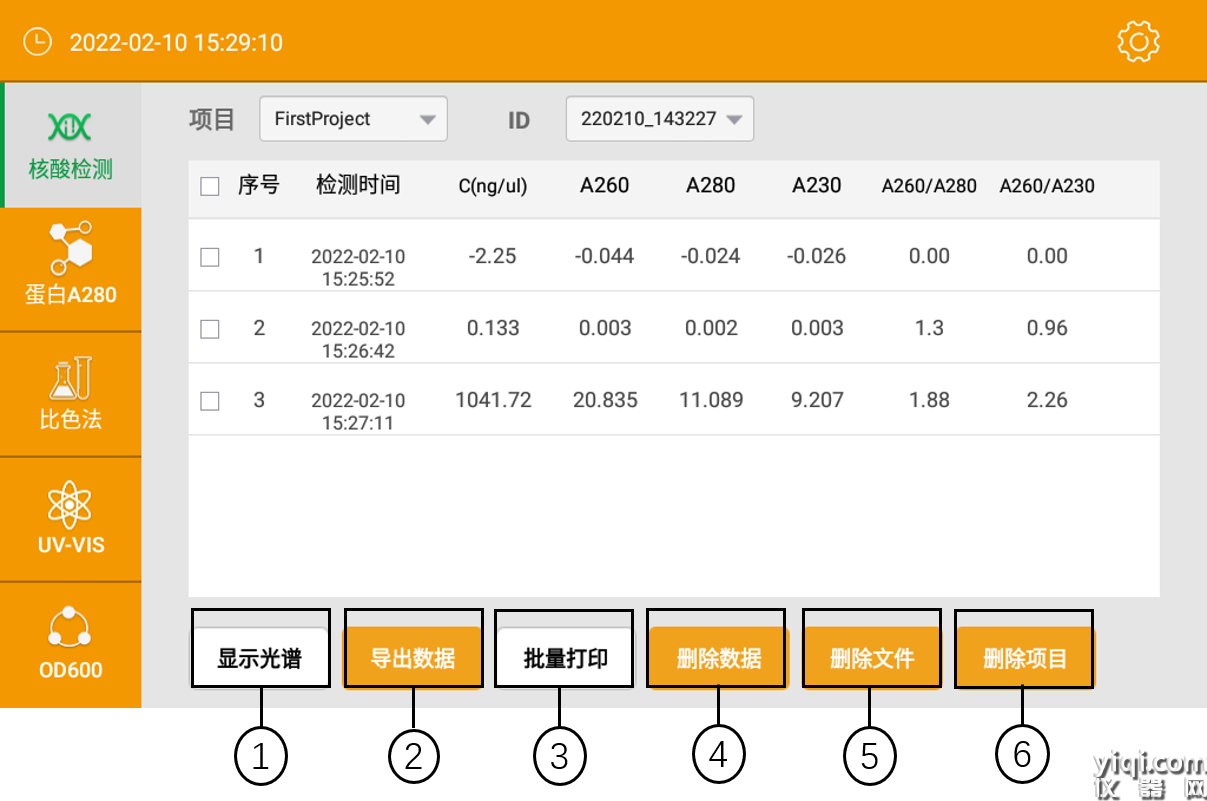Expand the ID 220210_143227 dropdown
Viewport: 1207px width, 801px height.
click(660, 119)
